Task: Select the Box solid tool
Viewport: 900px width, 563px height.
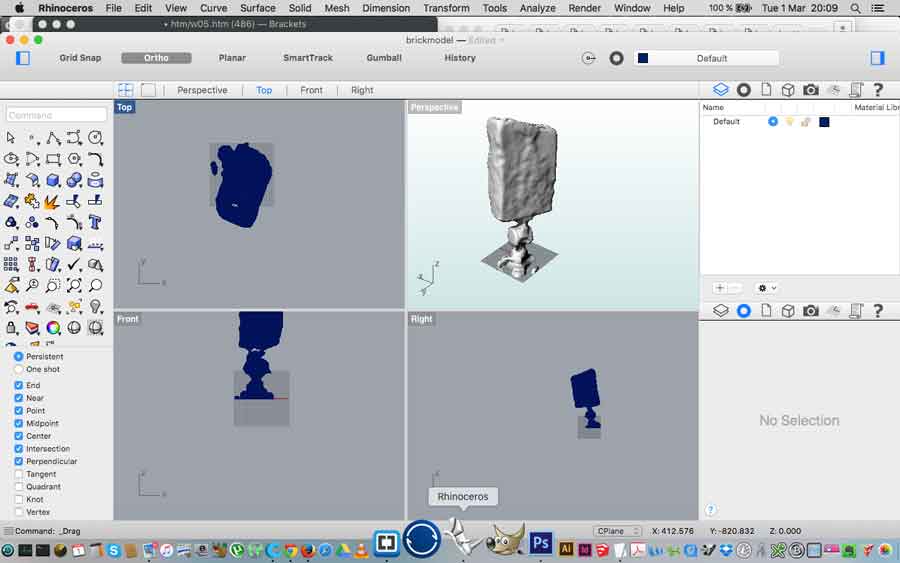Action: [x=53, y=180]
